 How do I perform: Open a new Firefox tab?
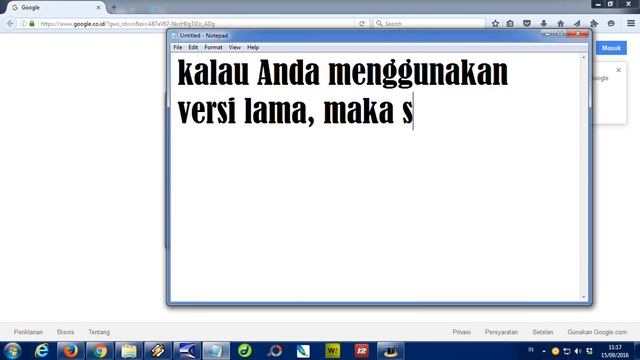(x=114, y=7)
